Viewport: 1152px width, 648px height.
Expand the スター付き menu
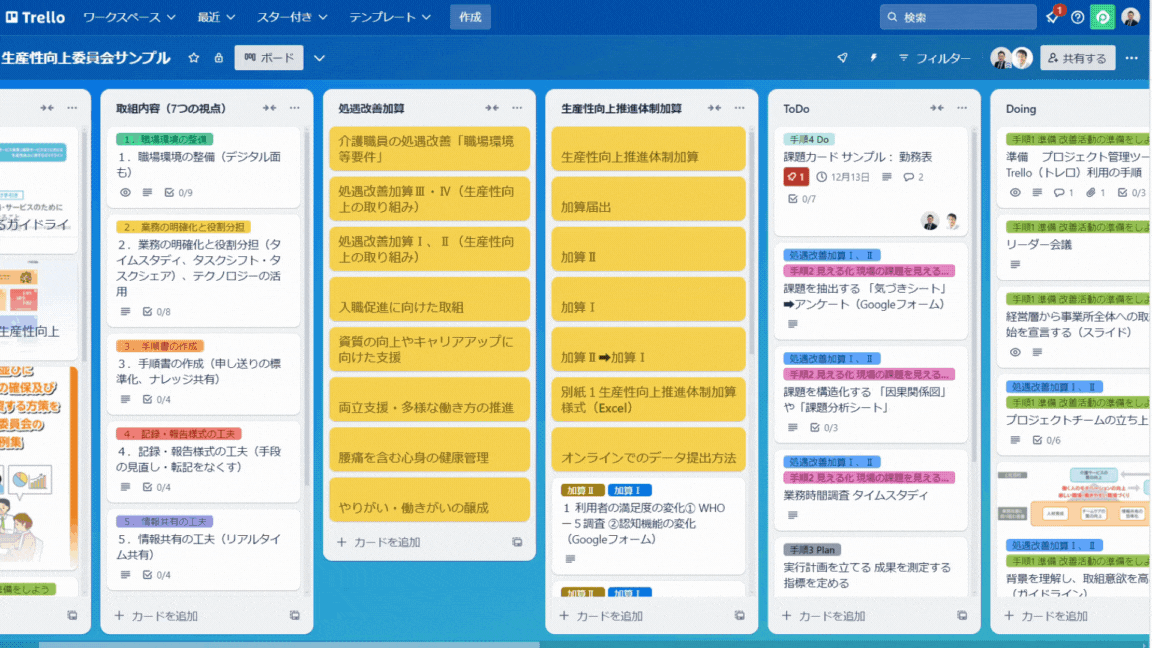(x=292, y=17)
